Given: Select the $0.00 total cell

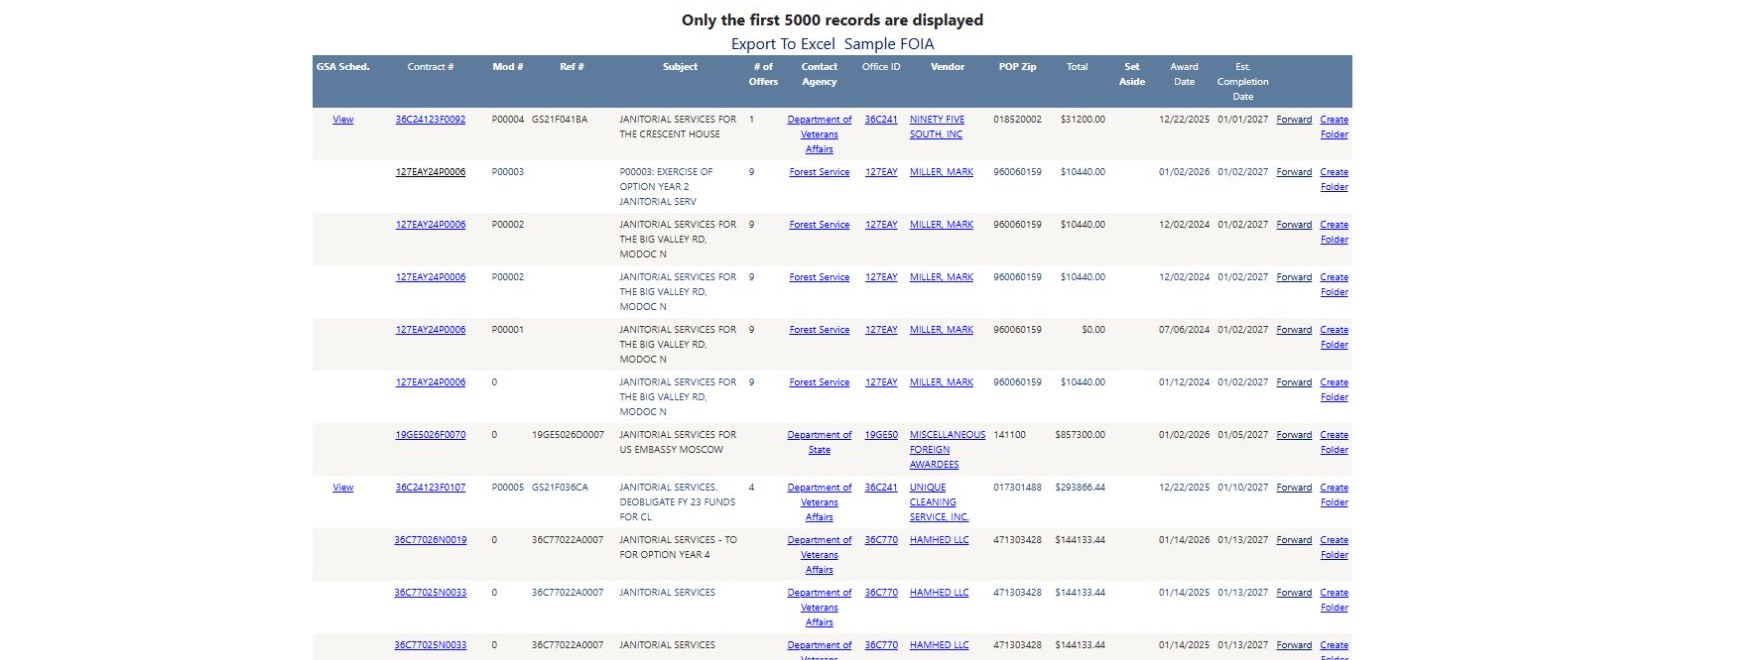Looking at the screenshot, I should pyautogui.click(x=1093, y=330).
